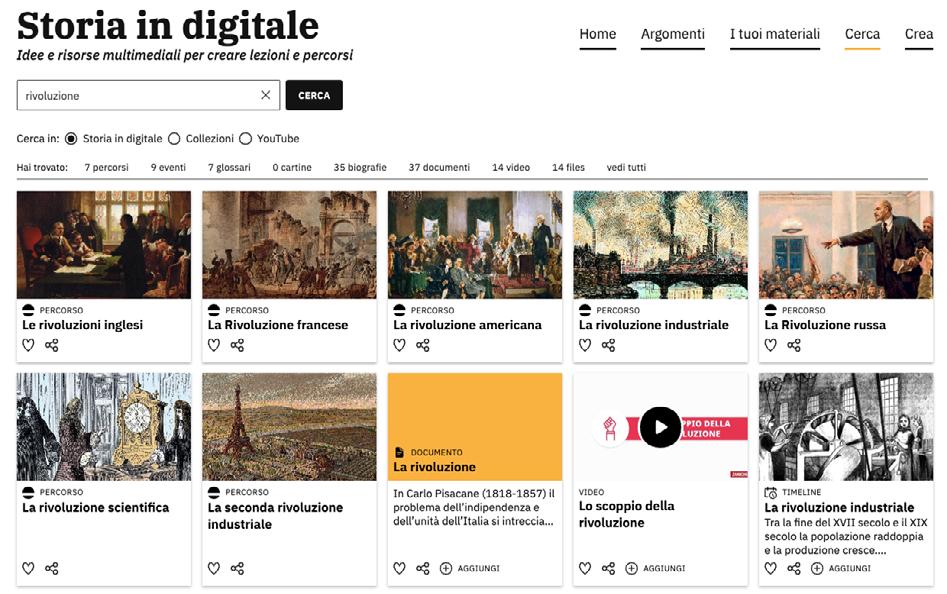This screenshot has width=947, height=594.
Task: Choose YouTube as search source
Action: click(x=245, y=138)
